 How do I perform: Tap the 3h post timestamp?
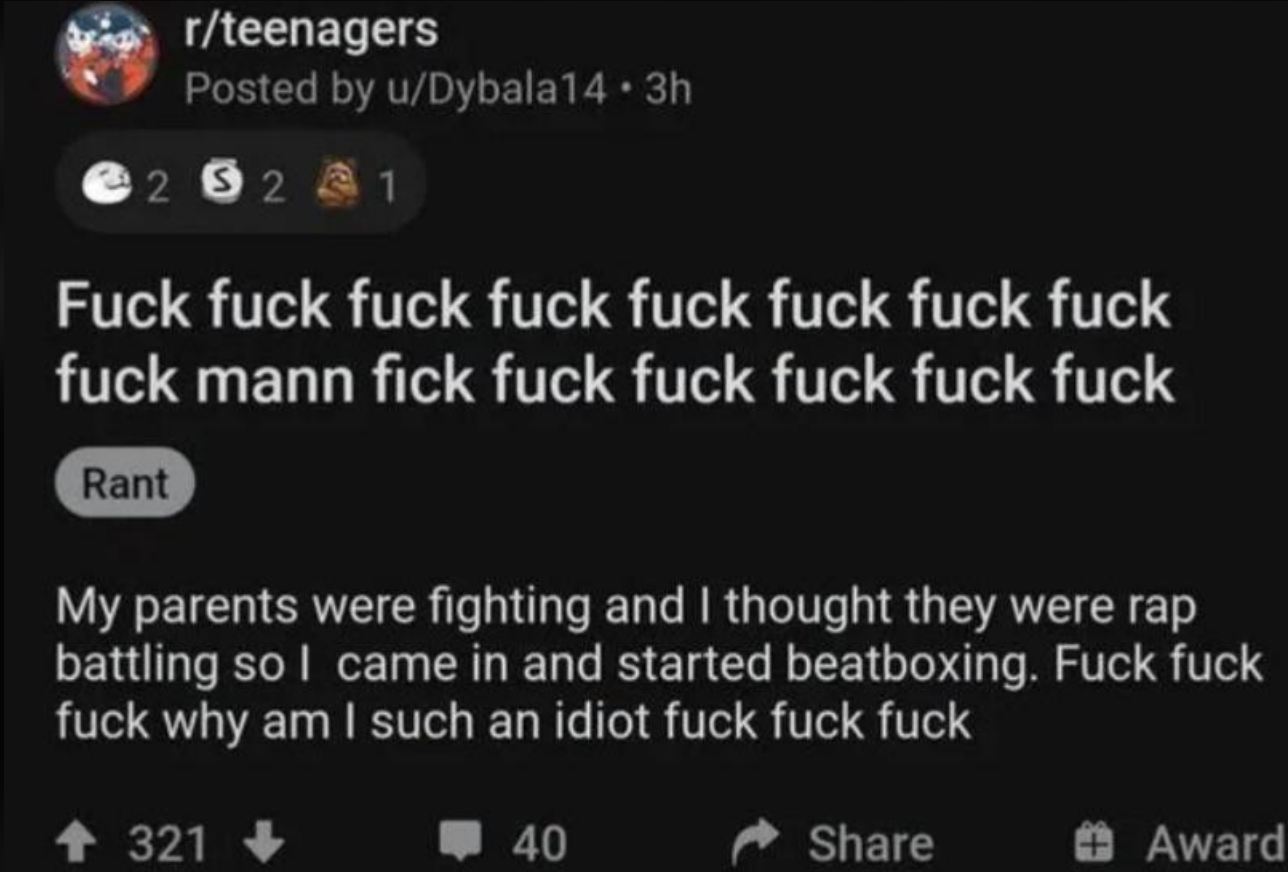point(669,91)
